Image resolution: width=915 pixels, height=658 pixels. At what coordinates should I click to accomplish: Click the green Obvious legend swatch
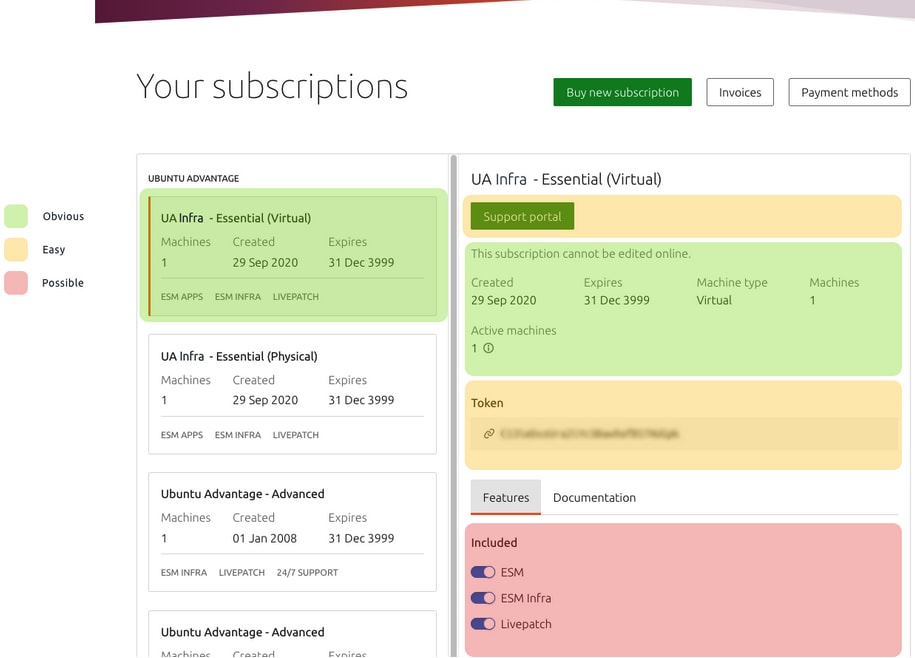(x=16, y=216)
